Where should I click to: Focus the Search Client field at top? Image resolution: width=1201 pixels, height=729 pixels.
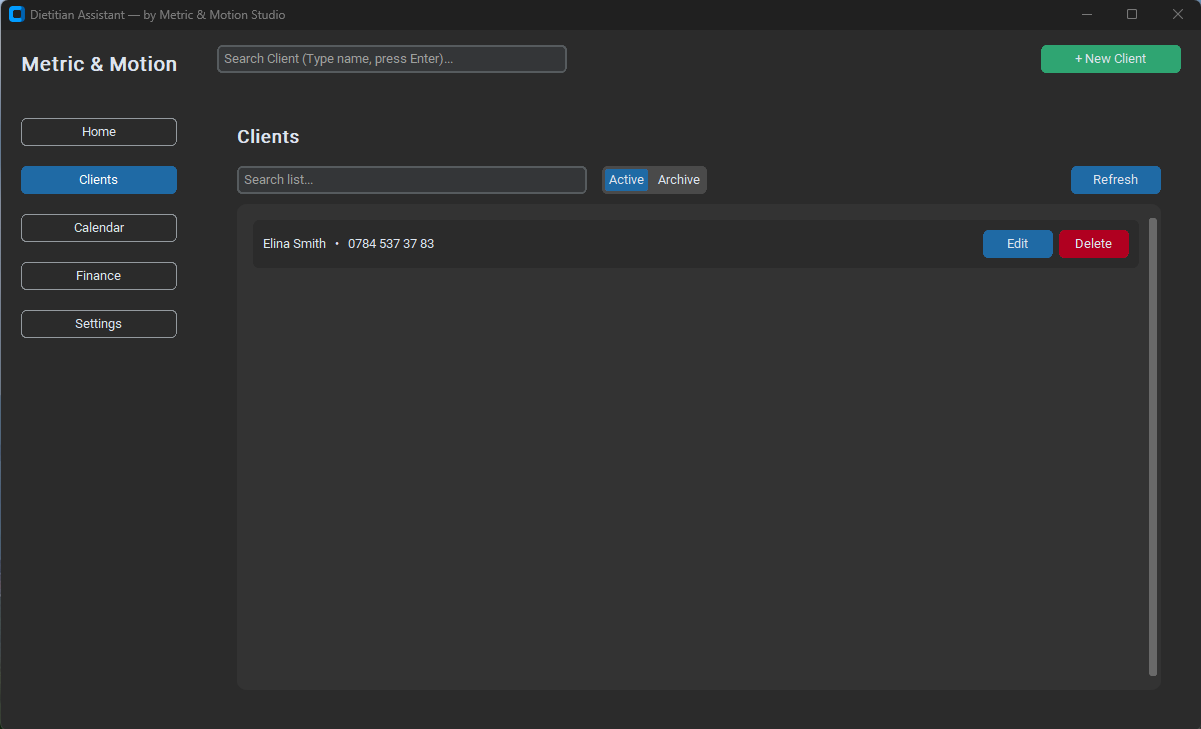point(392,59)
